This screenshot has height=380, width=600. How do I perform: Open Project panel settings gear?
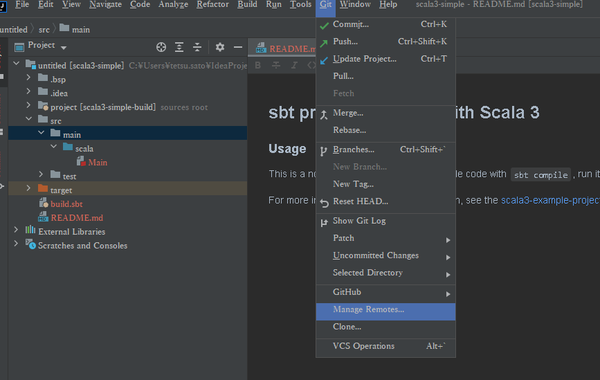pyautogui.click(x=220, y=47)
